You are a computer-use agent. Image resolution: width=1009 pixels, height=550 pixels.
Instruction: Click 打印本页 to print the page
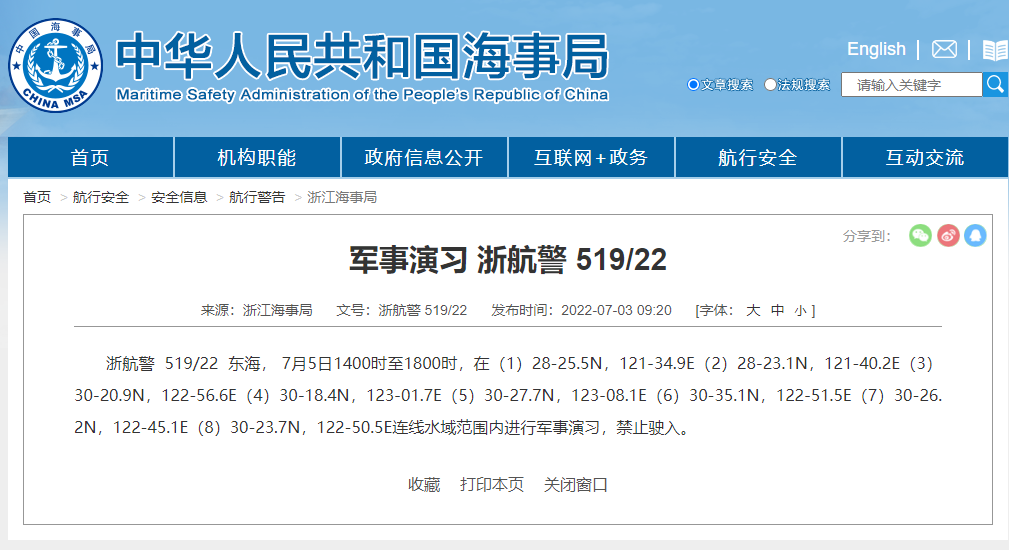pyautogui.click(x=492, y=484)
